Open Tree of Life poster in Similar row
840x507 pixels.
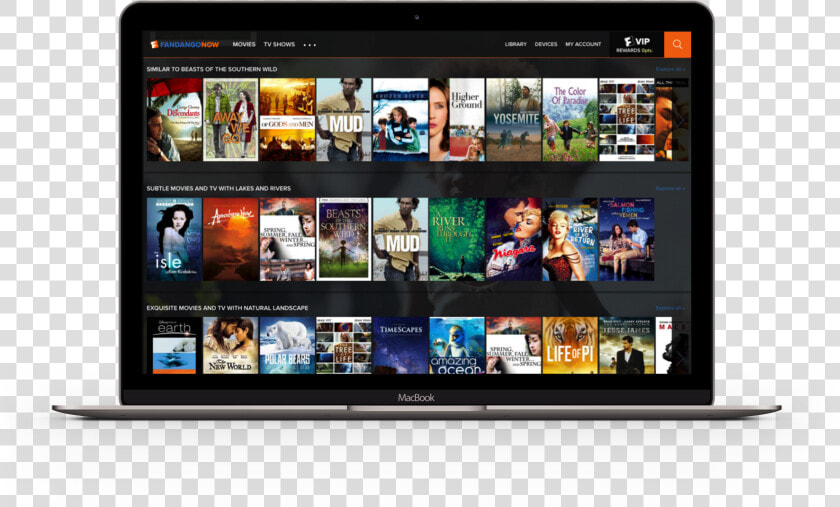[626, 120]
